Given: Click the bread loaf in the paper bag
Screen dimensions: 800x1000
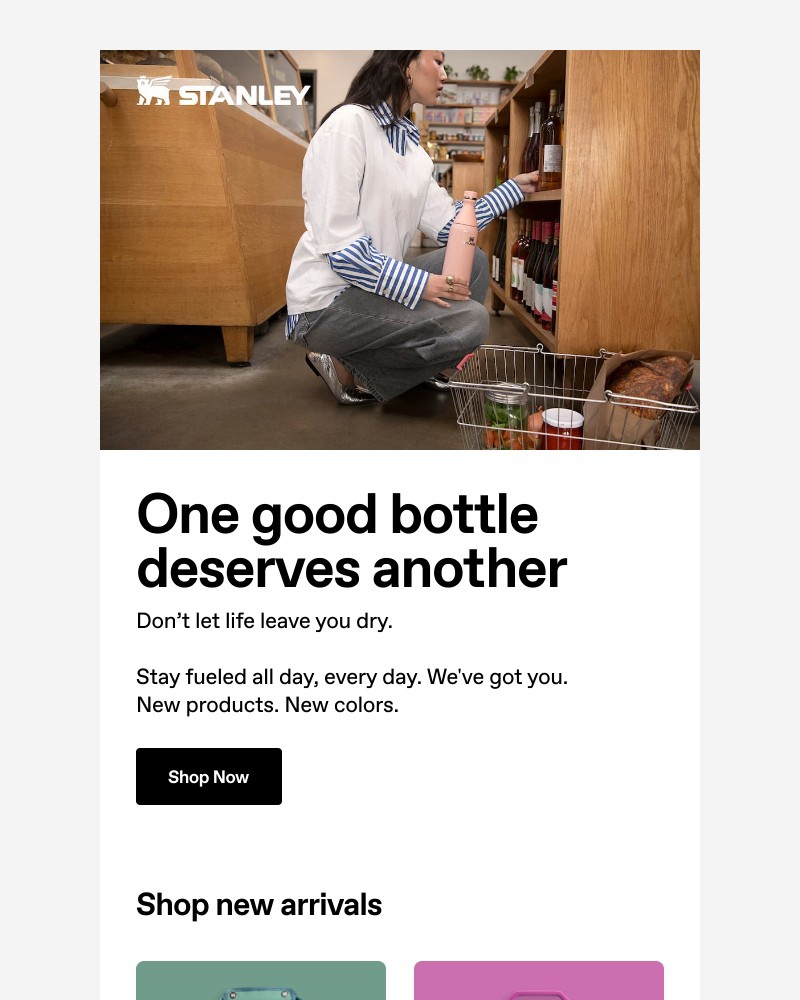Looking at the screenshot, I should 649,383.
